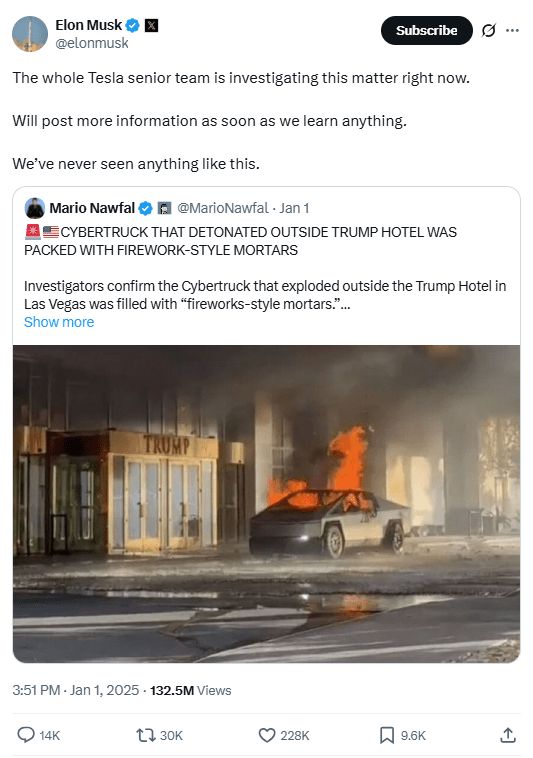The height and width of the screenshot is (758, 533).
Task: Open the 3:51 PM Jan 1, 2025 timestamp
Action: (x=76, y=690)
